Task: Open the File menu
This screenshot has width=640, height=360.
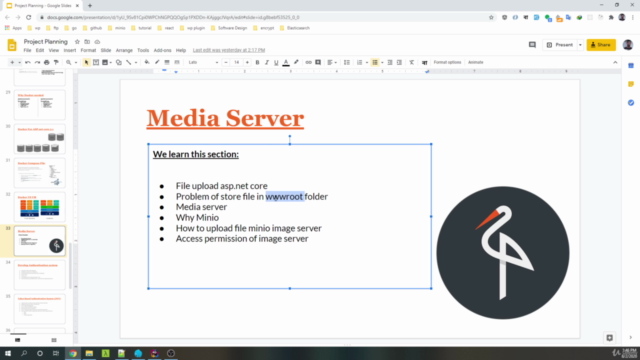Action: point(27,50)
